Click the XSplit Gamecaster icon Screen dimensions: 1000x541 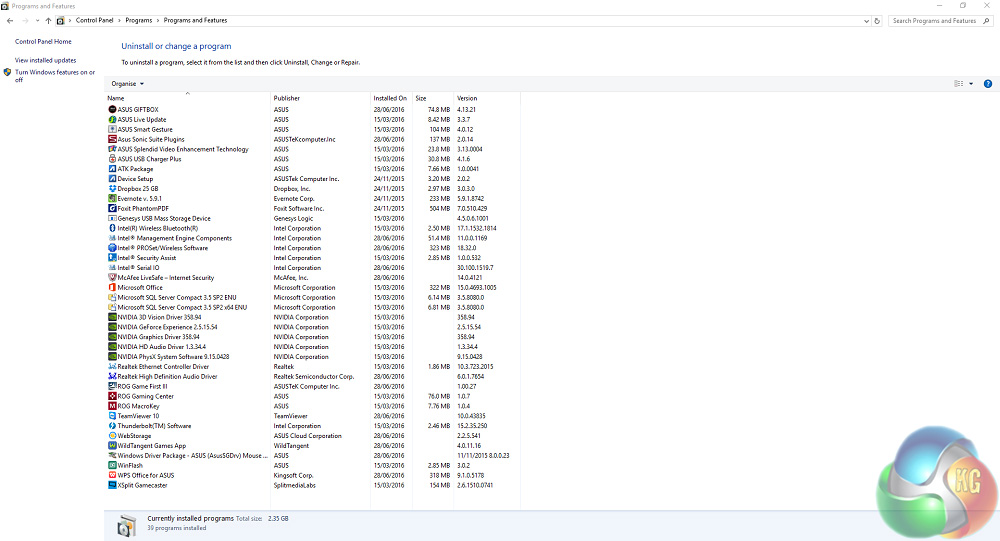[112, 485]
